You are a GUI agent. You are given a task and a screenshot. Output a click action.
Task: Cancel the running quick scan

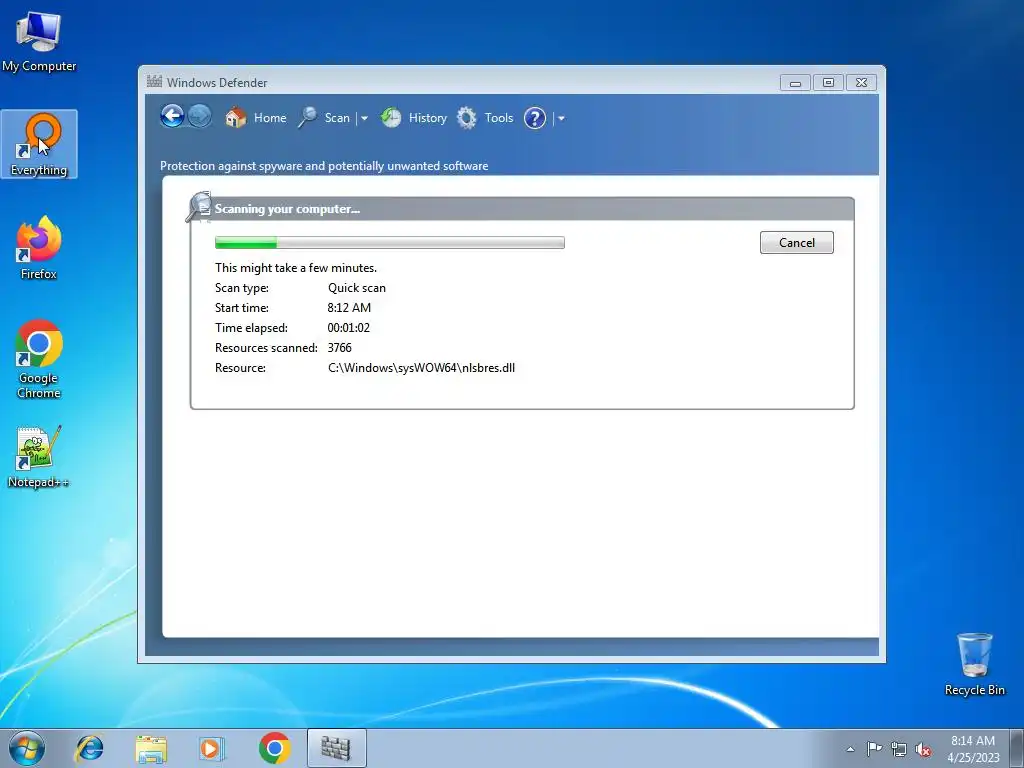coord(797,242)
